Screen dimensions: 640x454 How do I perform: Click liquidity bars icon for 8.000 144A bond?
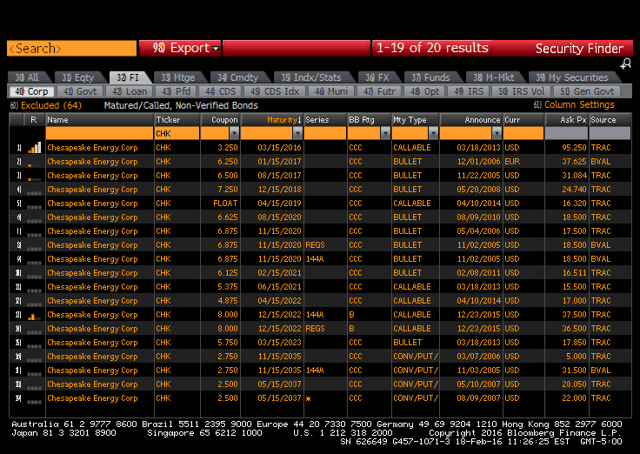pyautogui.click(x=35, y=316)
